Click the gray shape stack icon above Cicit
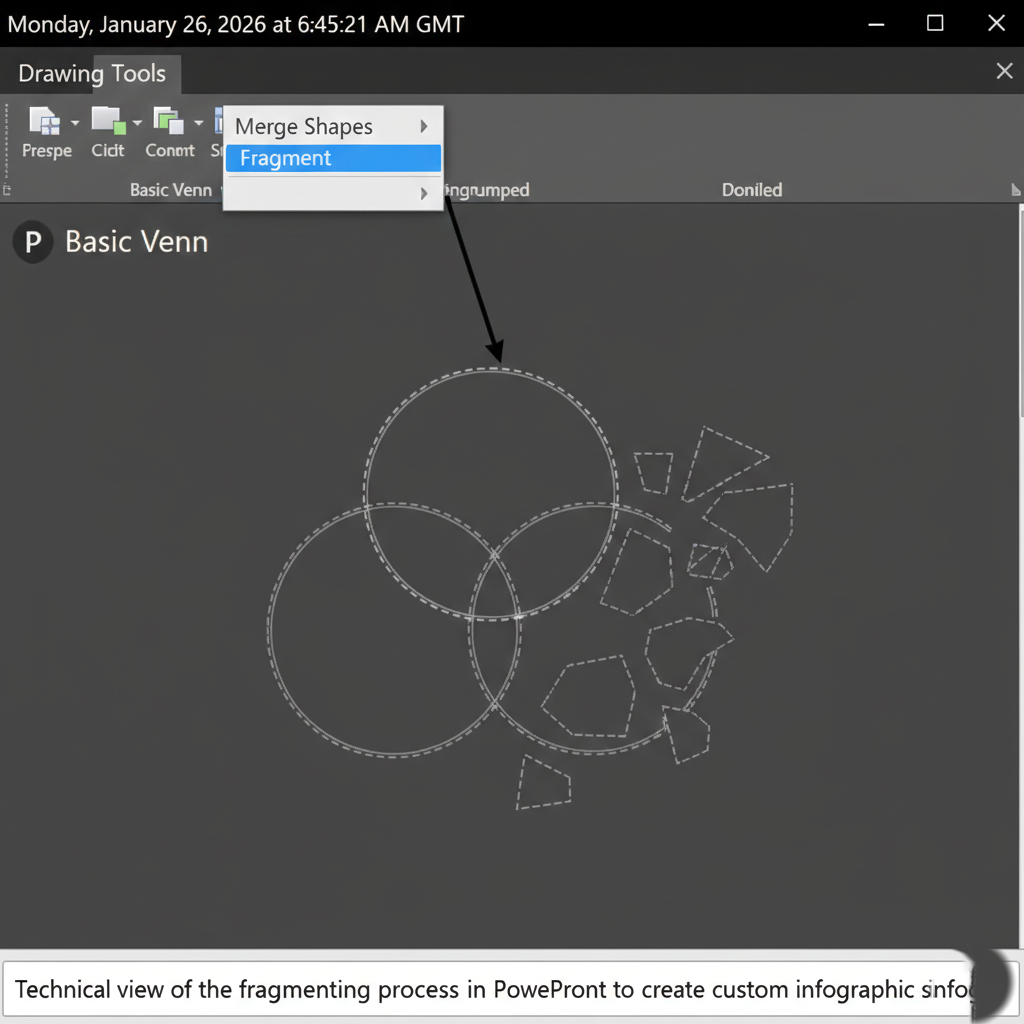 pyautogui.click(x=107, y=118)
